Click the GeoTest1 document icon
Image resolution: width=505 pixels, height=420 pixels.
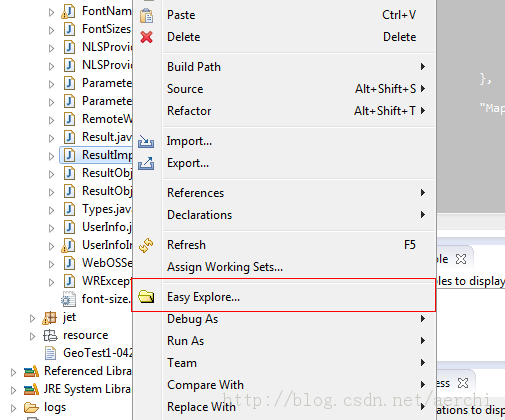pos(50,353)
